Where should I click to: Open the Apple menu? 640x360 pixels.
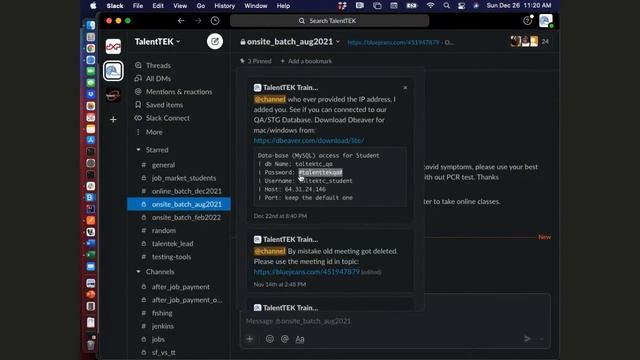(93, 6)
